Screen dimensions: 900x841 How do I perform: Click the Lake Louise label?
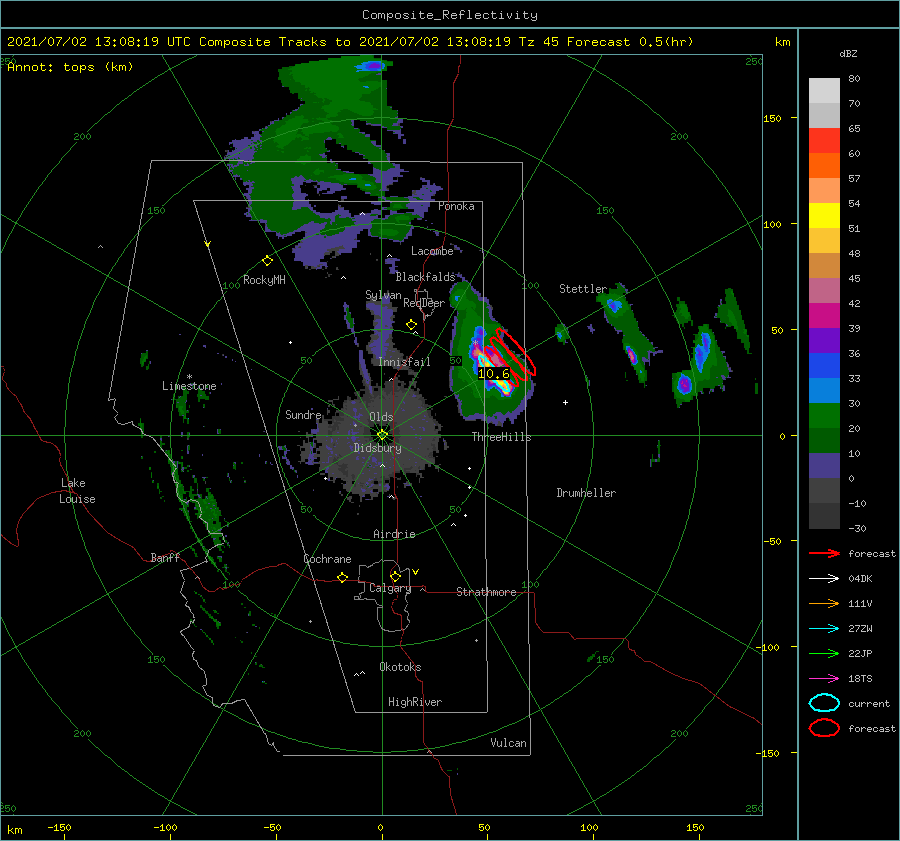pos(77,491)
